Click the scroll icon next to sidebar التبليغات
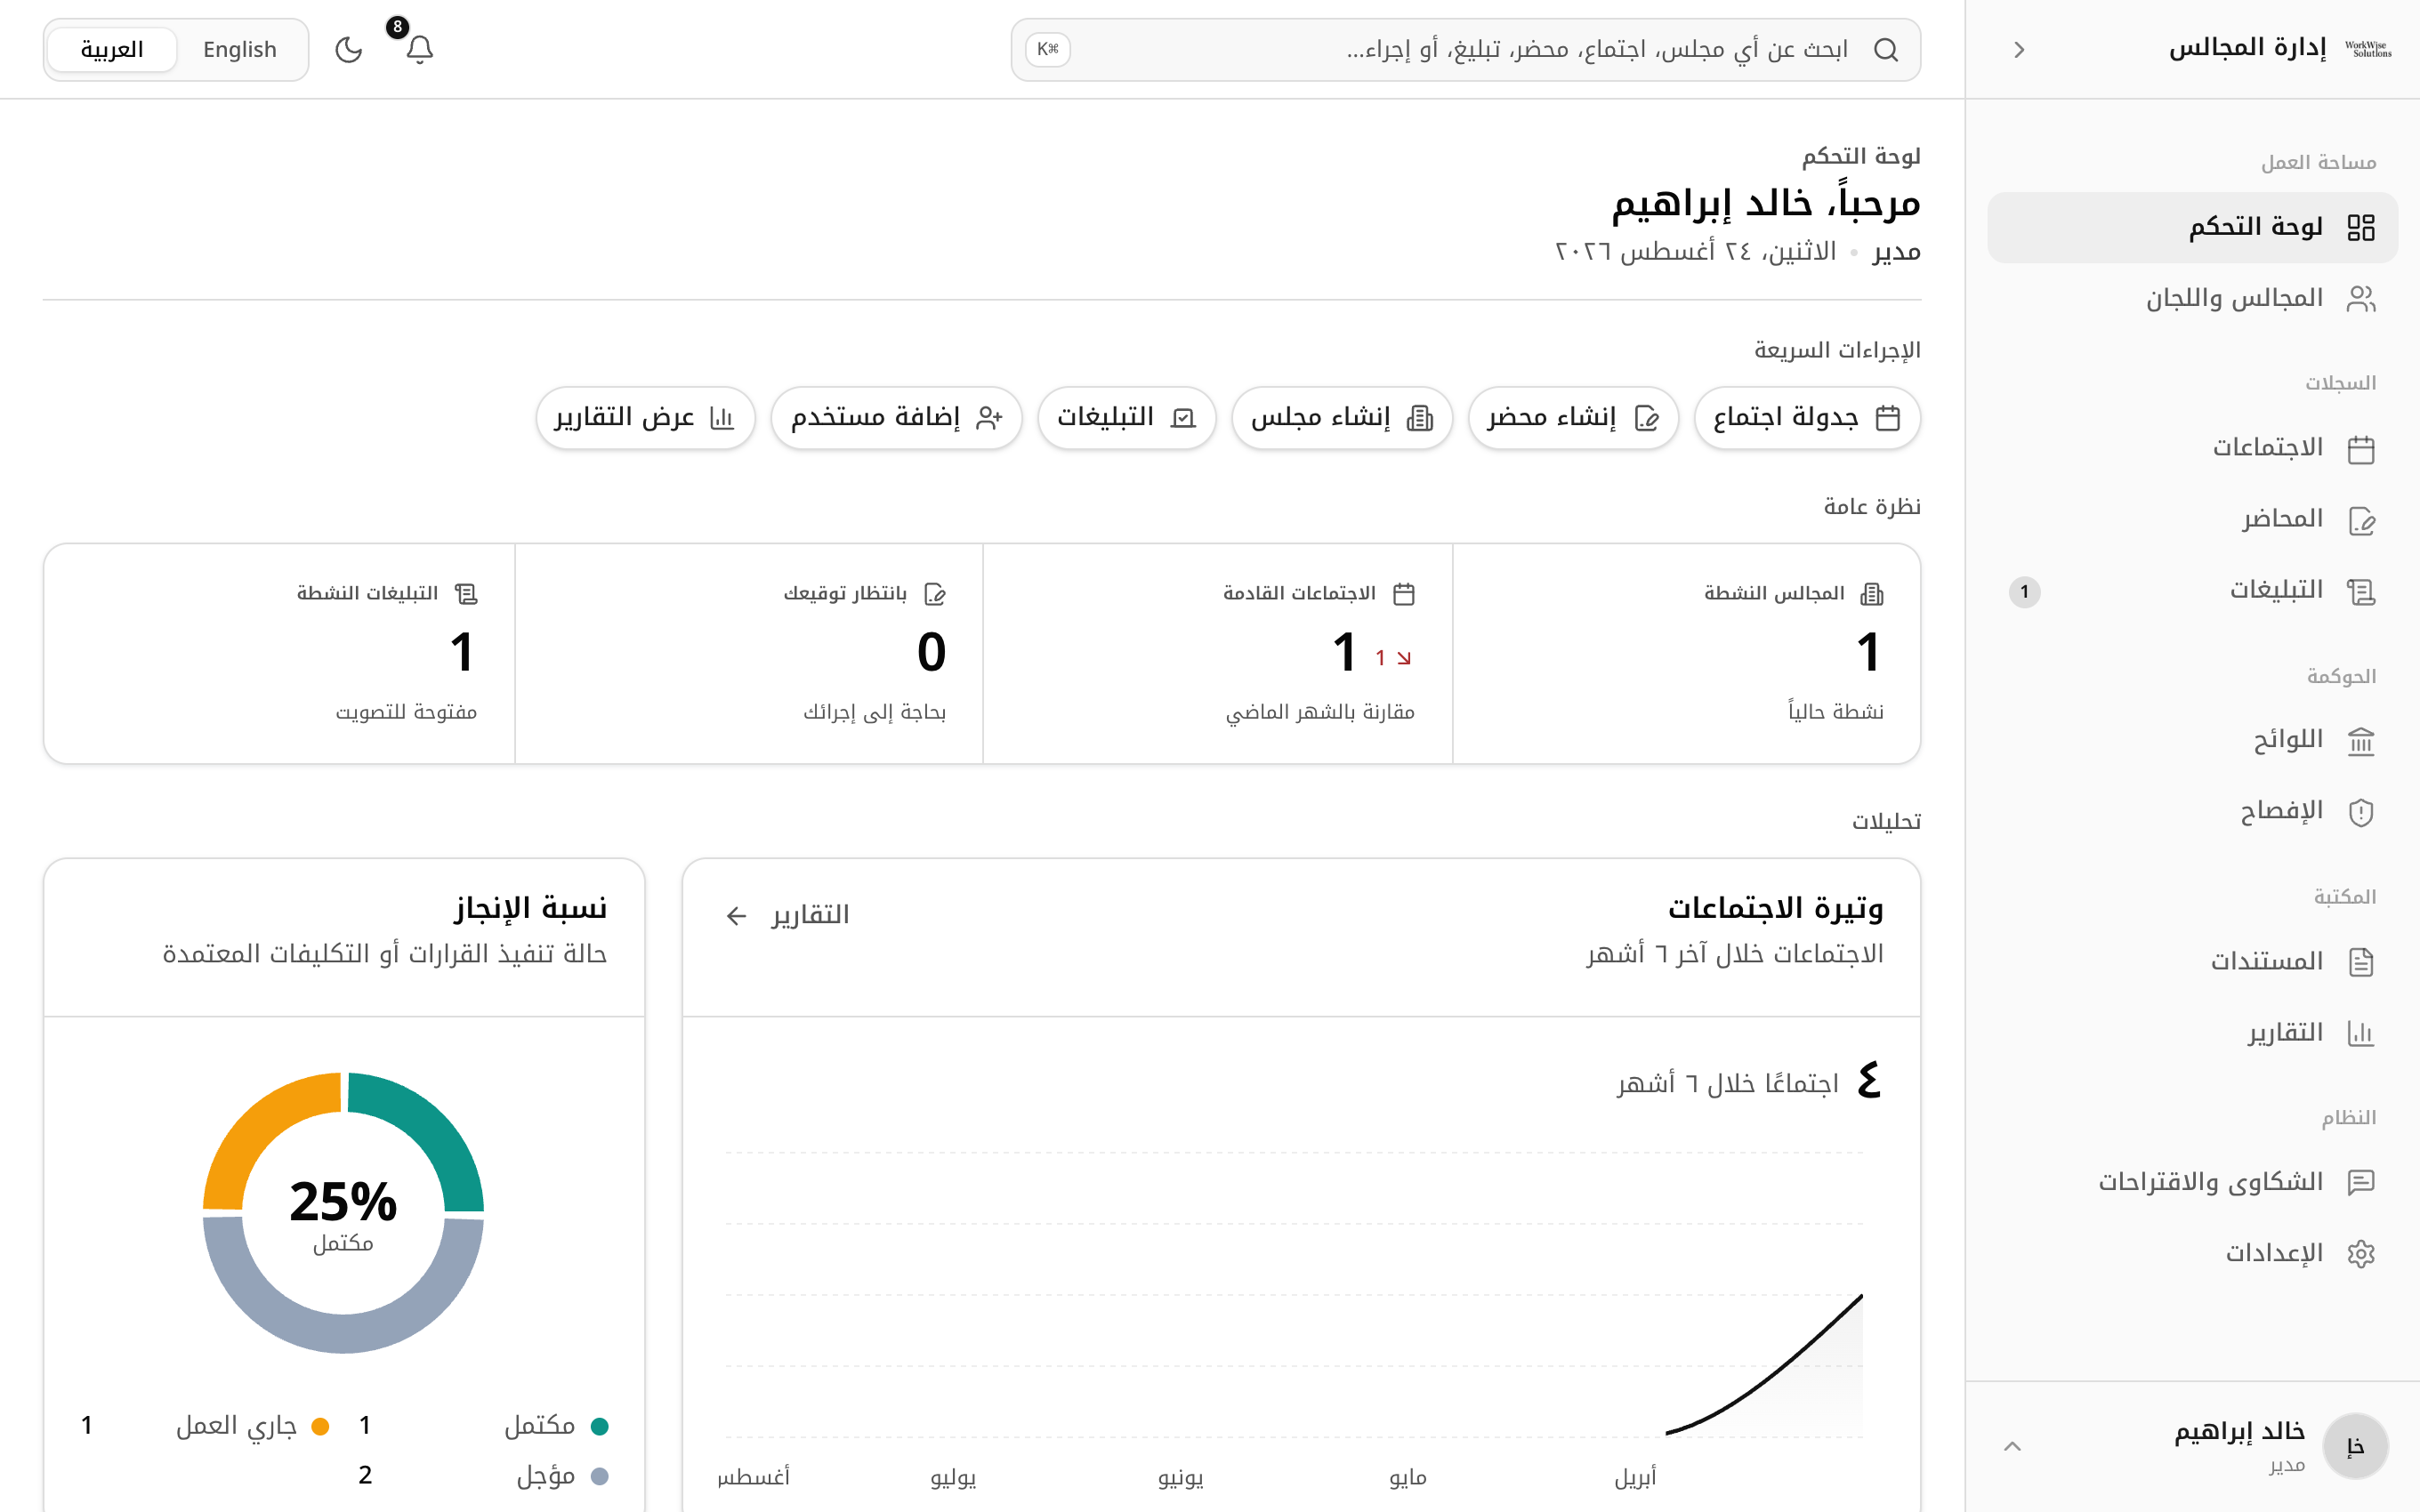 point(2360,591)
